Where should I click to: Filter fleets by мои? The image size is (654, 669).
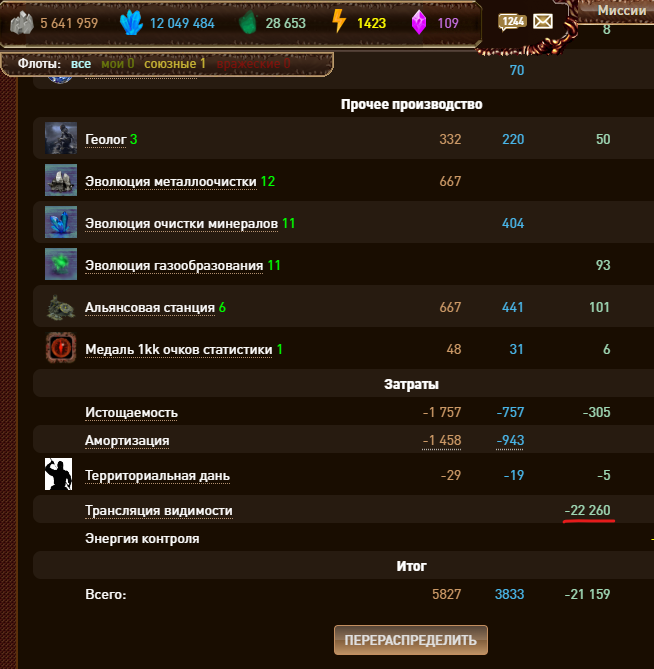118,64
